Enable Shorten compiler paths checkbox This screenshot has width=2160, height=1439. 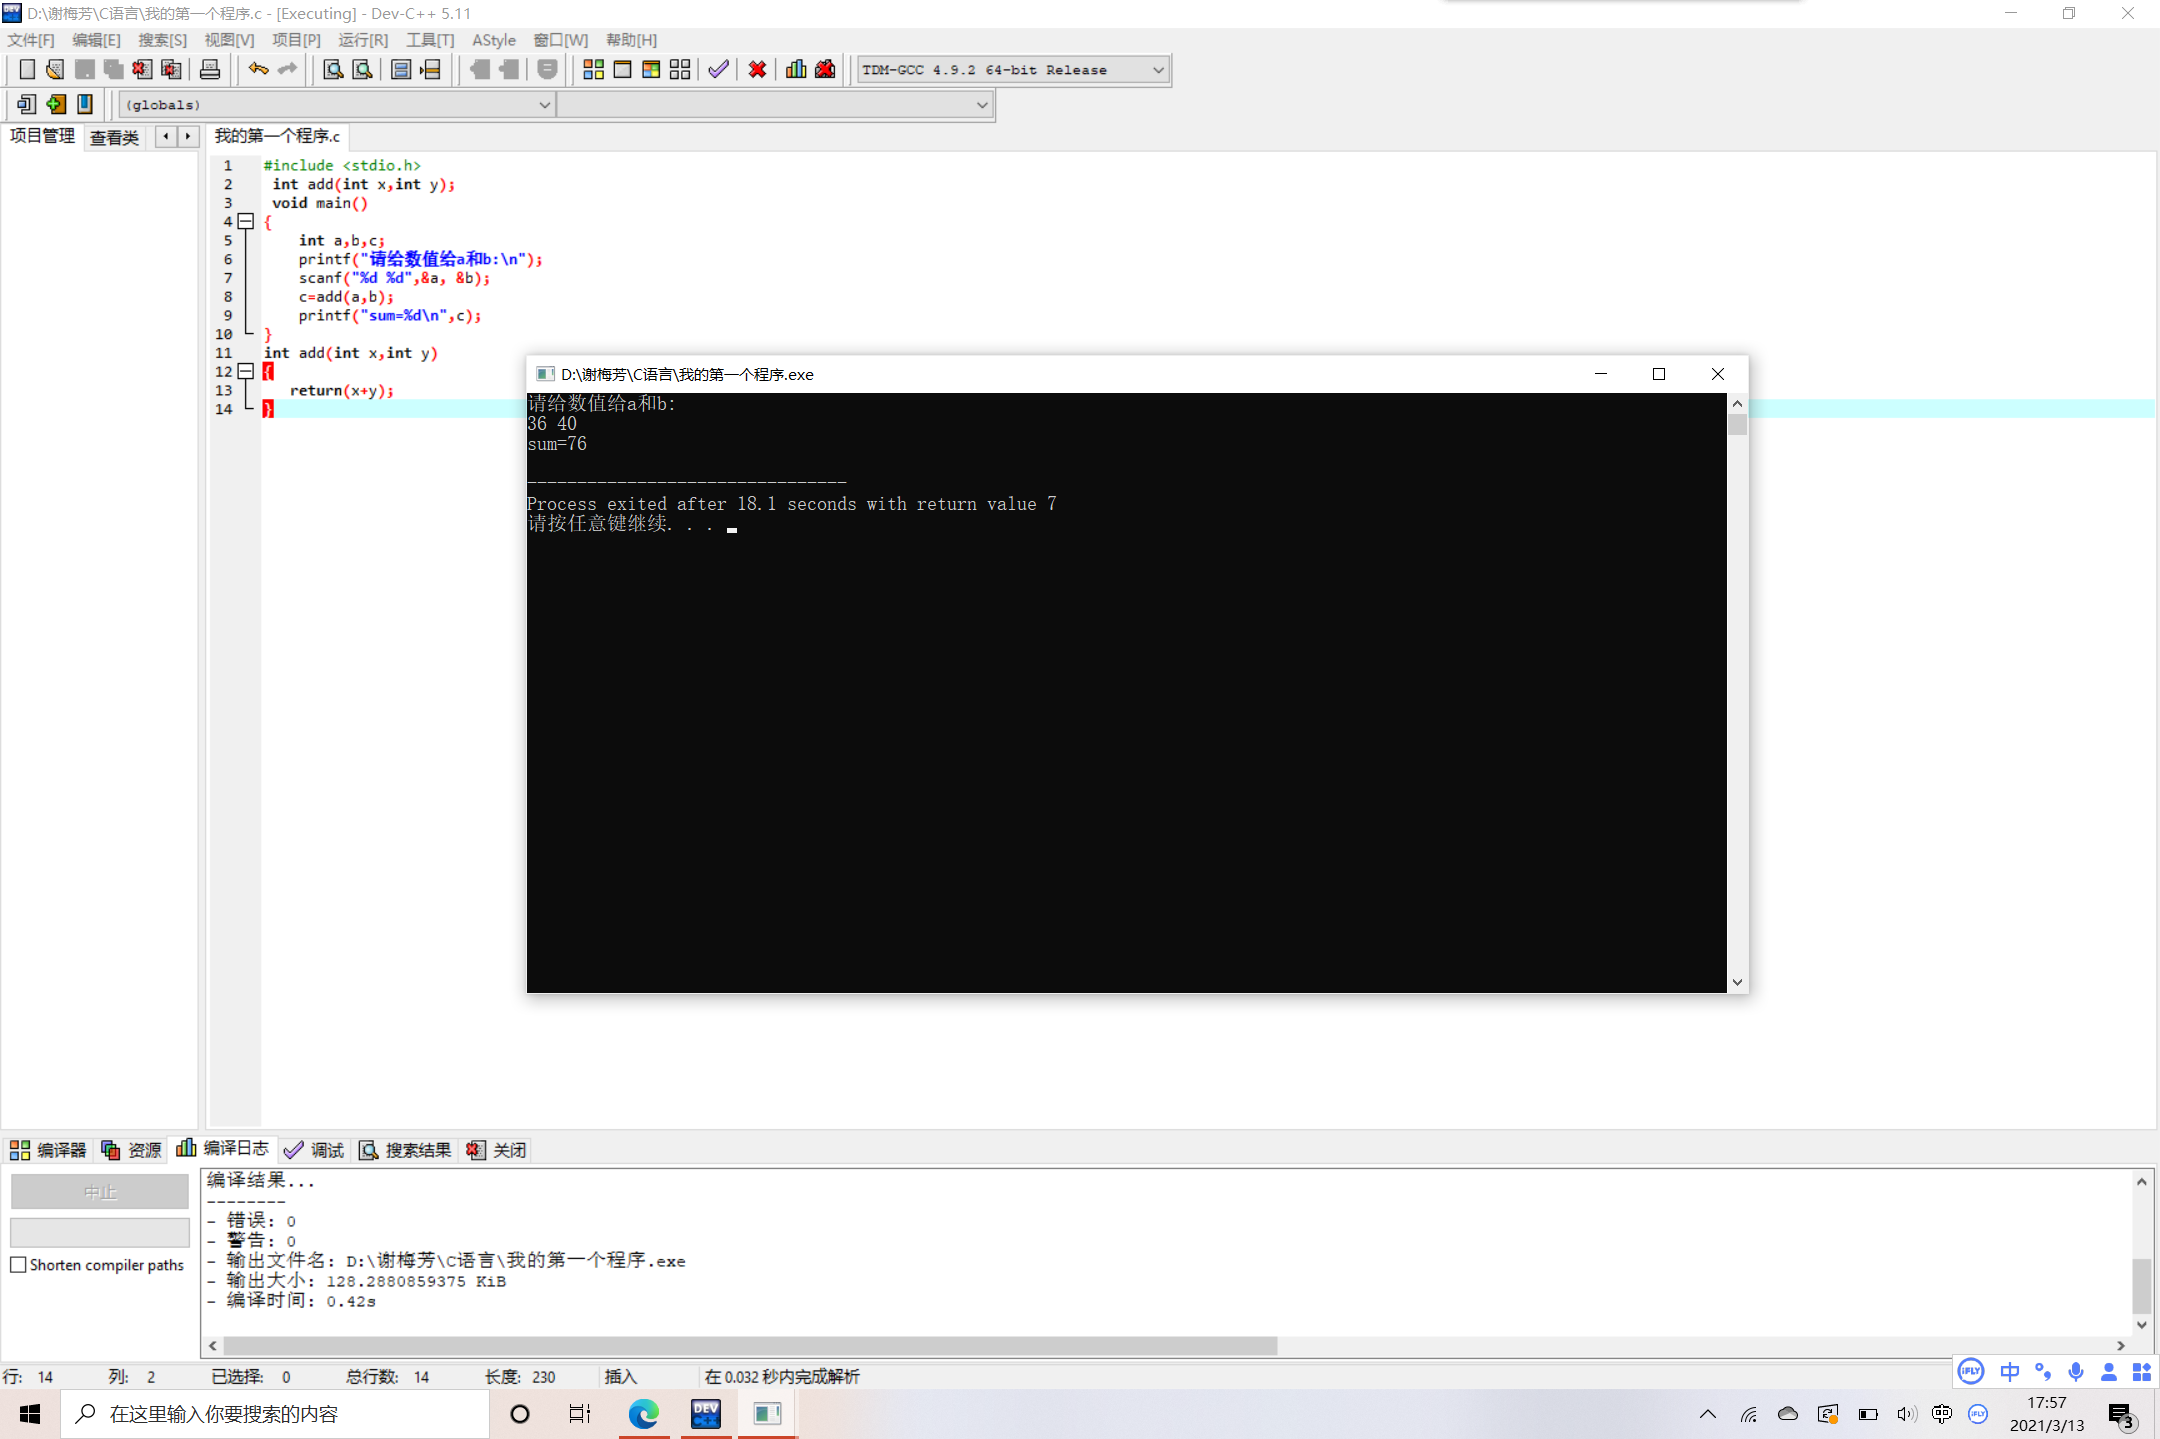[18, 1265]
